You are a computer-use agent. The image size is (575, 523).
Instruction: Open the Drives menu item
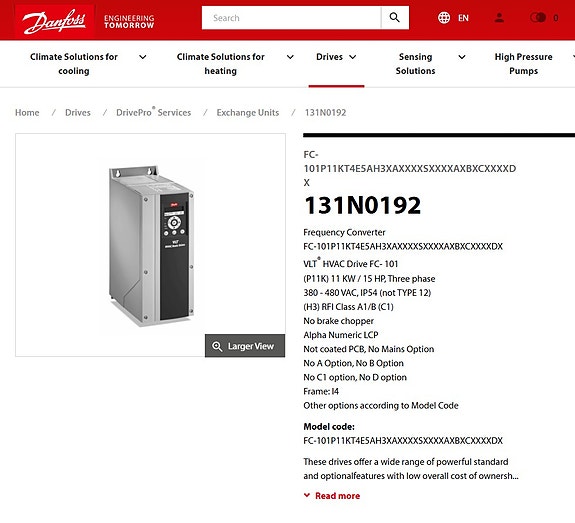pyautogui.click(x=329, y=57)
